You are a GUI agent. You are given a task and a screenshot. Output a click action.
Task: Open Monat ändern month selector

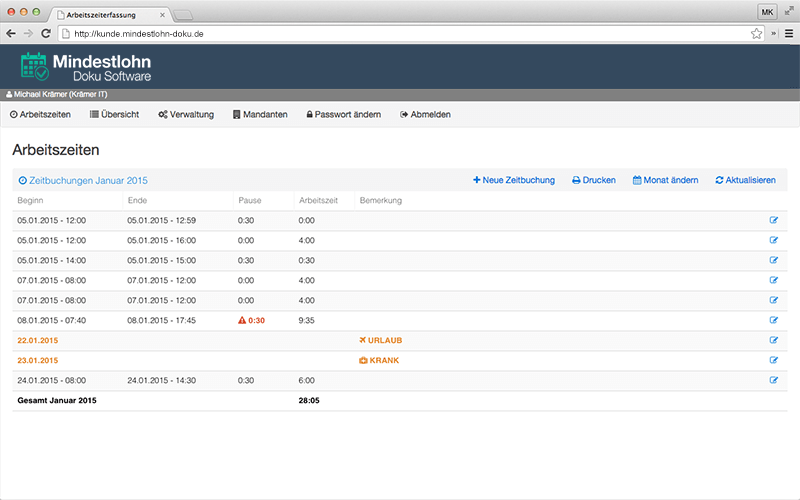point(665,180)
